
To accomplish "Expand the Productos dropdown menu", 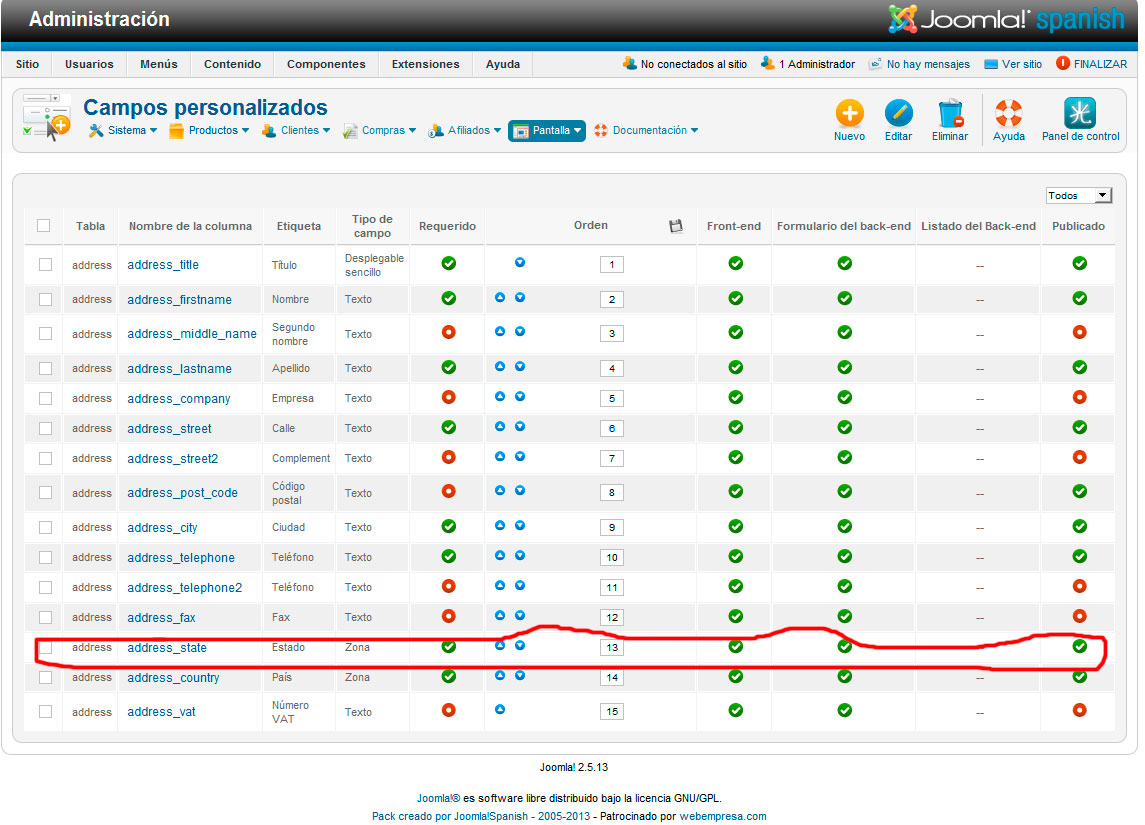I will click(x=210, y=131).
